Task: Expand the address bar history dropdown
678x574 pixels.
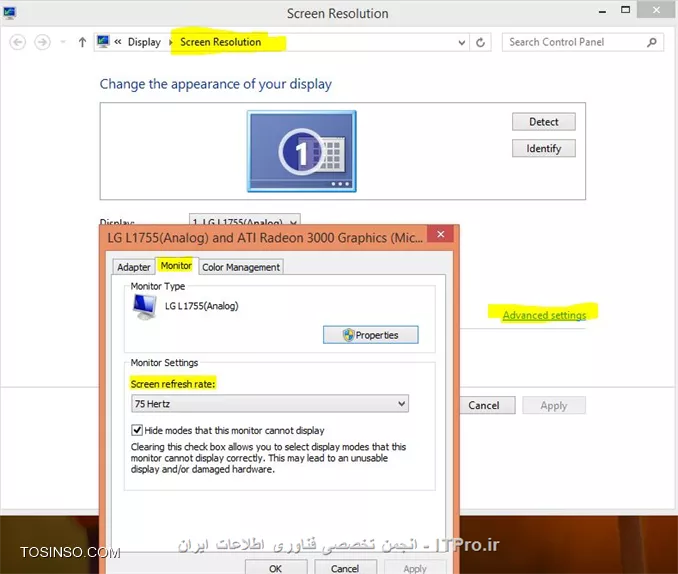Action: pyautogui.click(x=461, y=42)
